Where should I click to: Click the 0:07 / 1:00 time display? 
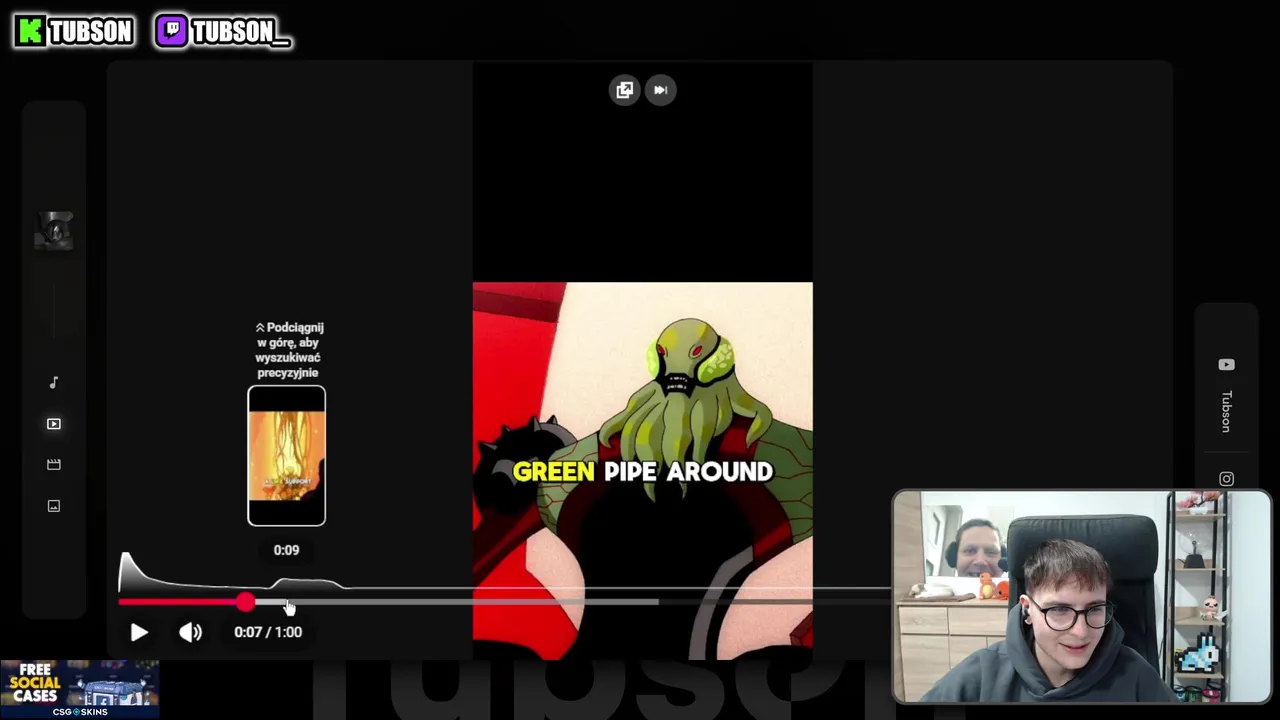(268, 632)
